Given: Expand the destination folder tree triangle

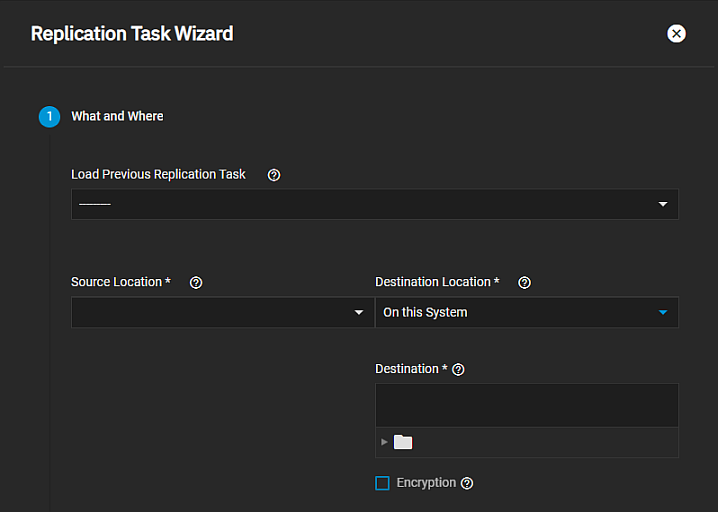Looking at the screenshot, I should point(385,442).
